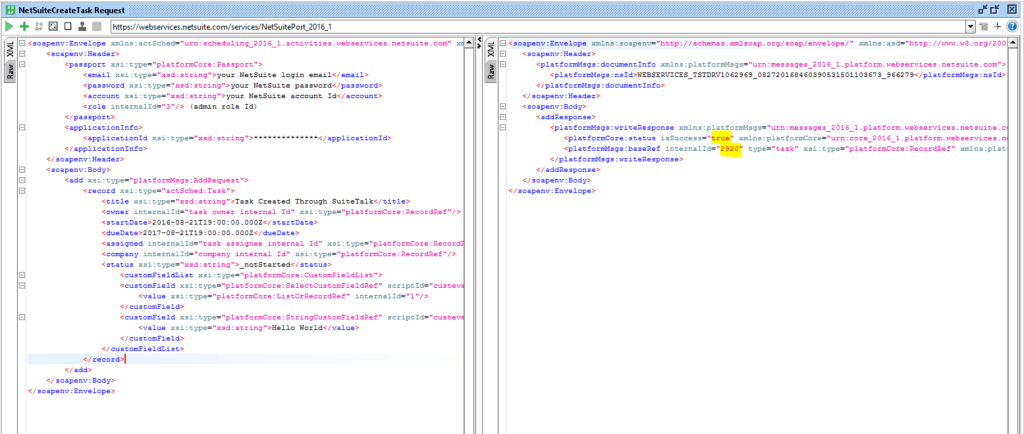The height and width of the screenshot is (434, 1024).
Task: Click the gray dotted toolbar icon after plus
Action: pyautogui.click(x=39, y=26)
